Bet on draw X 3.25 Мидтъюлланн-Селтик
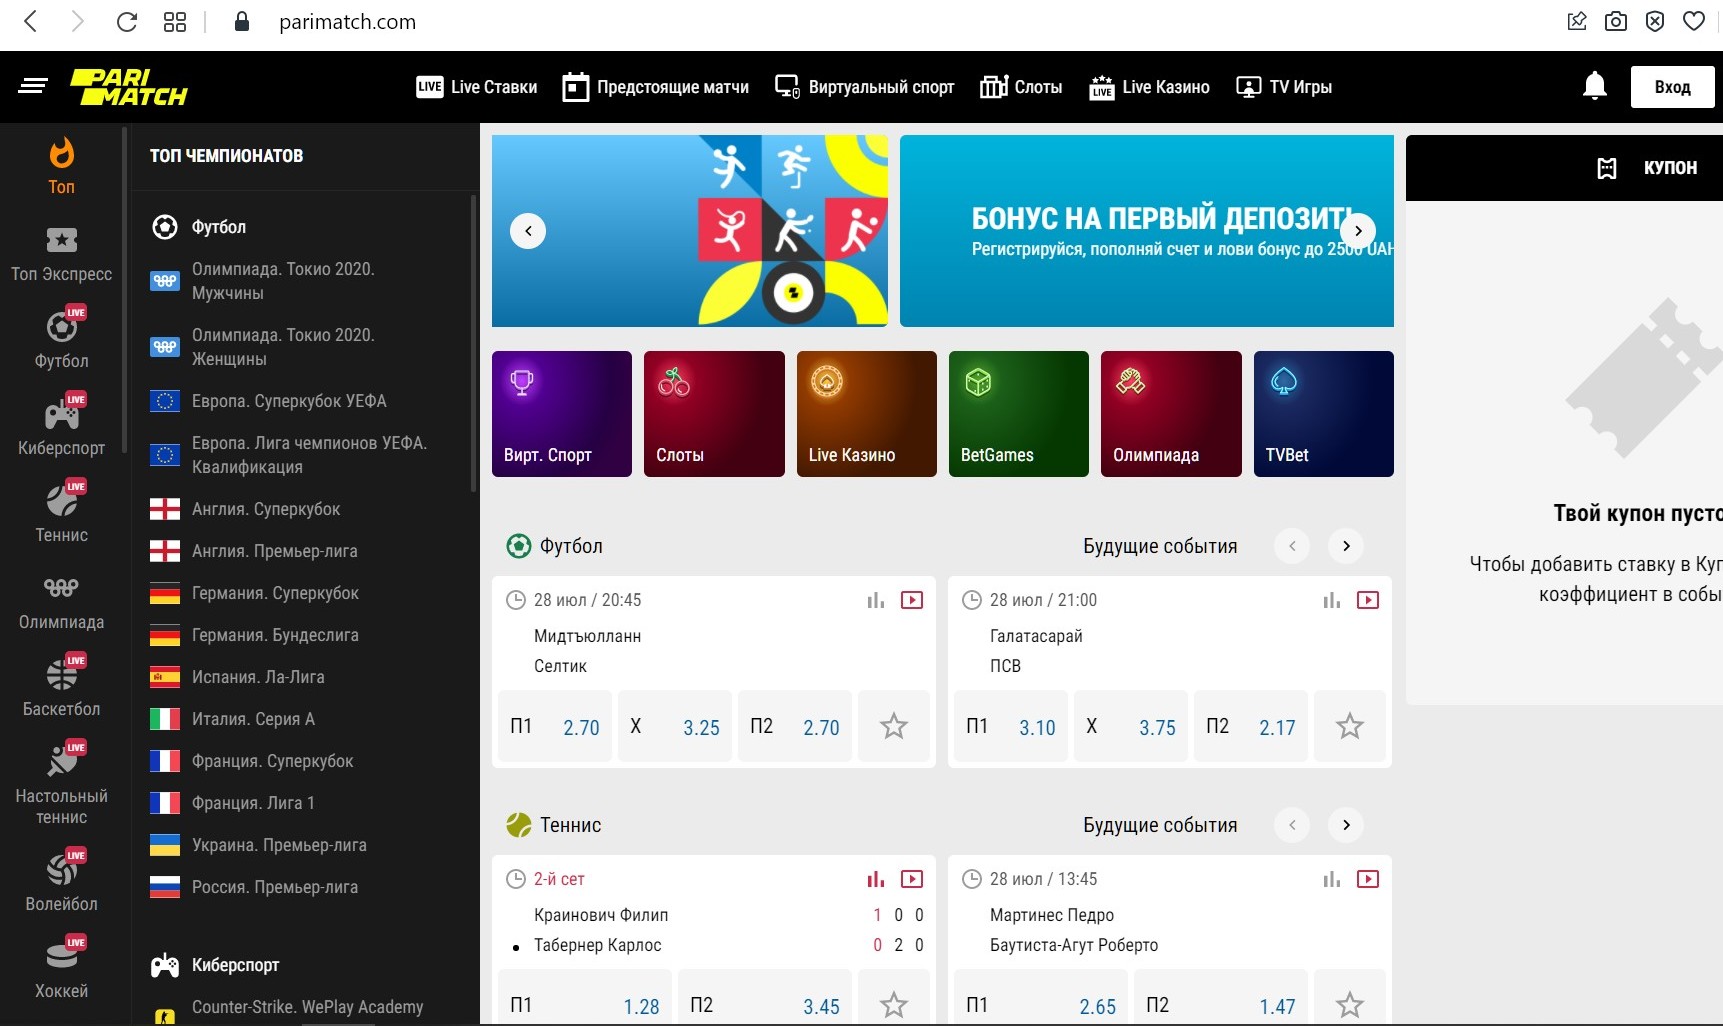1723x1026 pixels. [675, 726]
